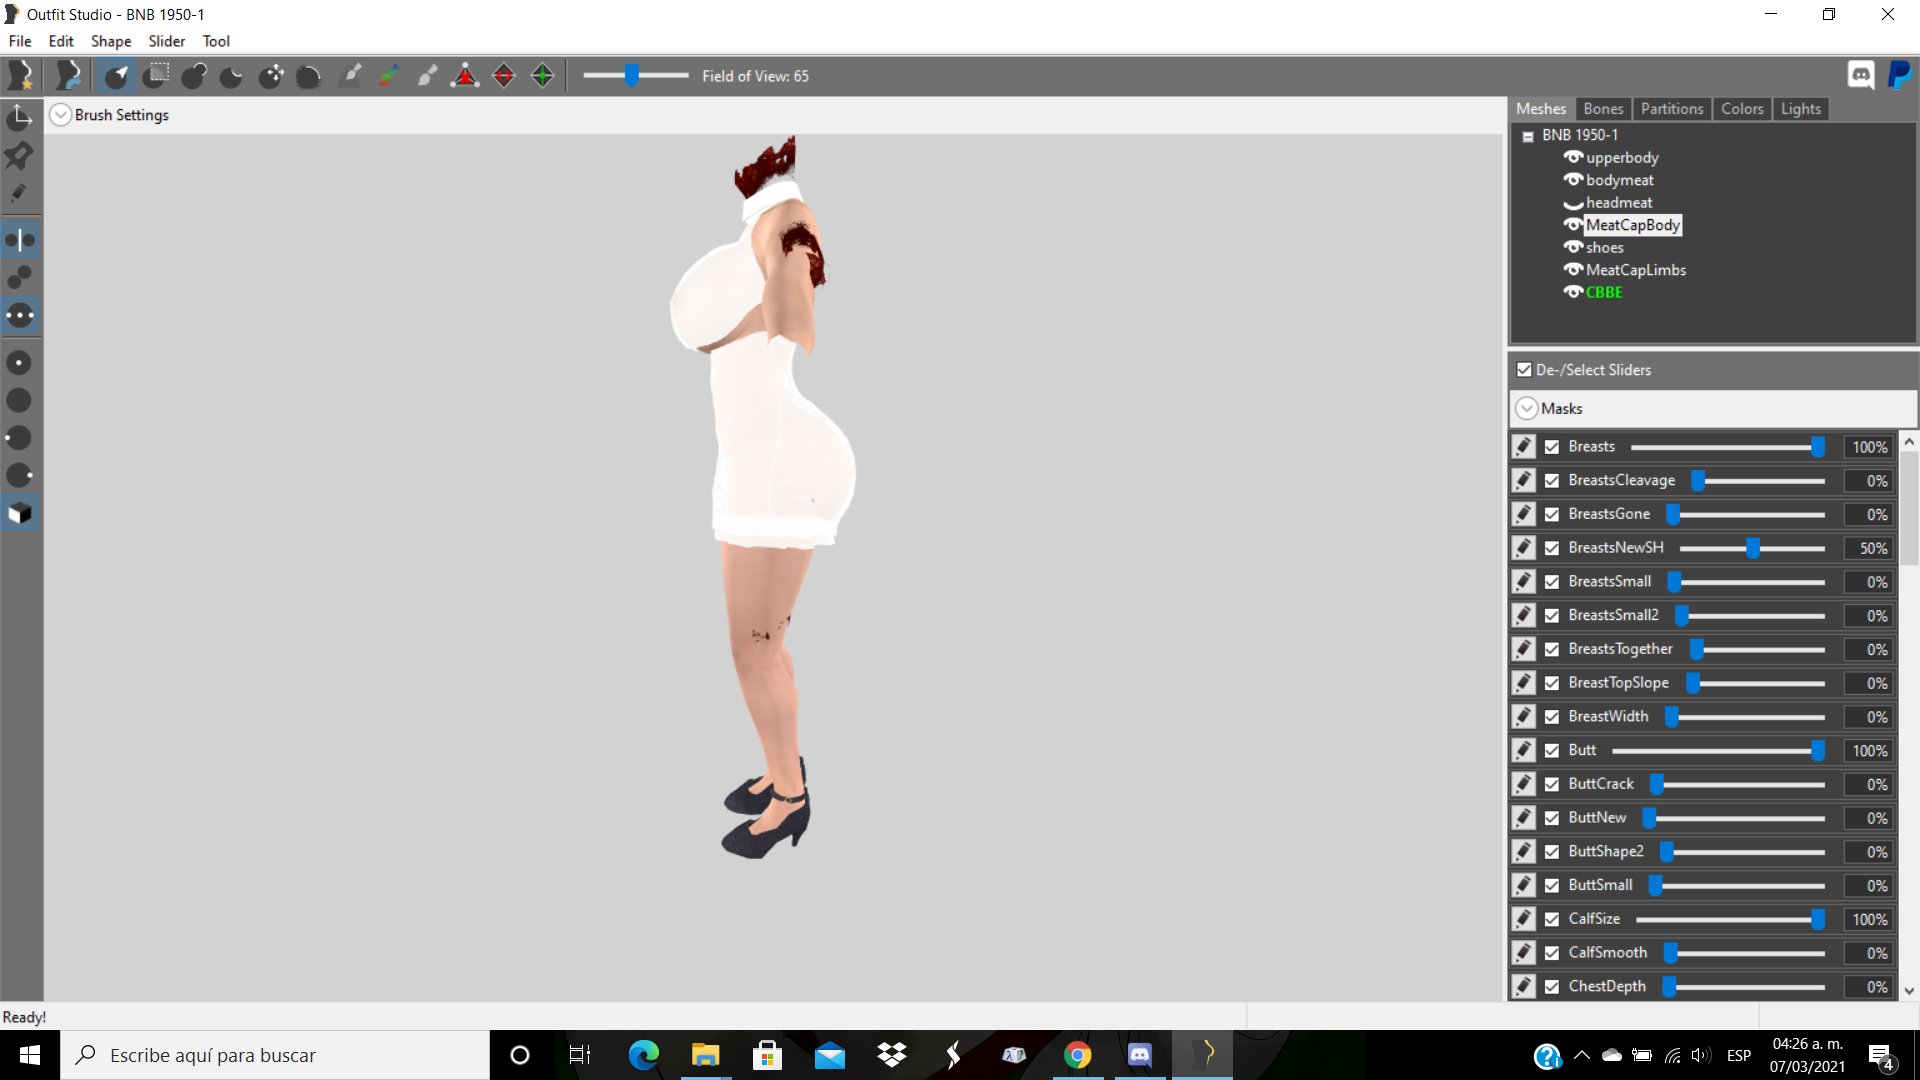
Task: Switch camera to right view
Action: click(20, 476)
